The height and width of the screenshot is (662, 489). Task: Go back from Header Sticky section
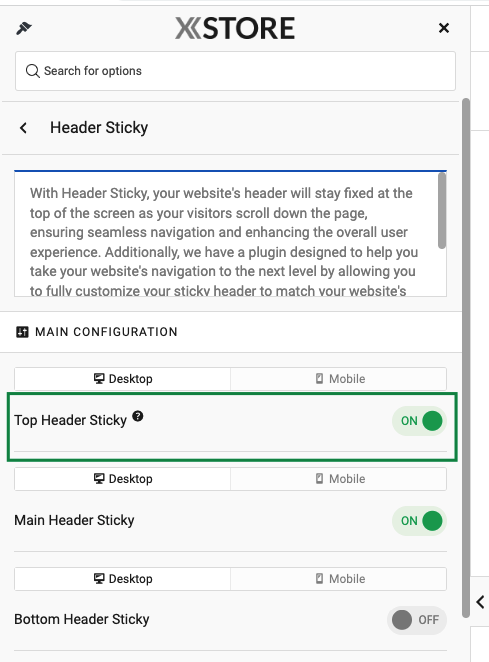[23, 128]
